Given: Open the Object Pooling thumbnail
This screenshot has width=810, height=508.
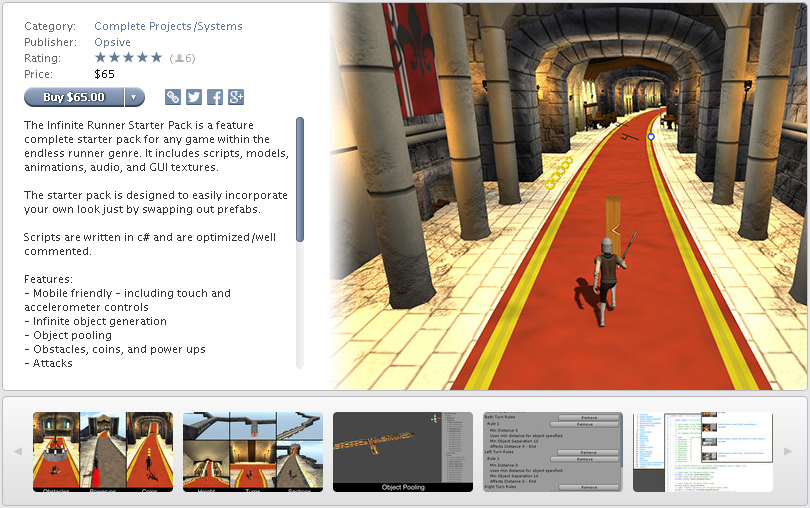Looking at the screenshot, I should [403, 452].
